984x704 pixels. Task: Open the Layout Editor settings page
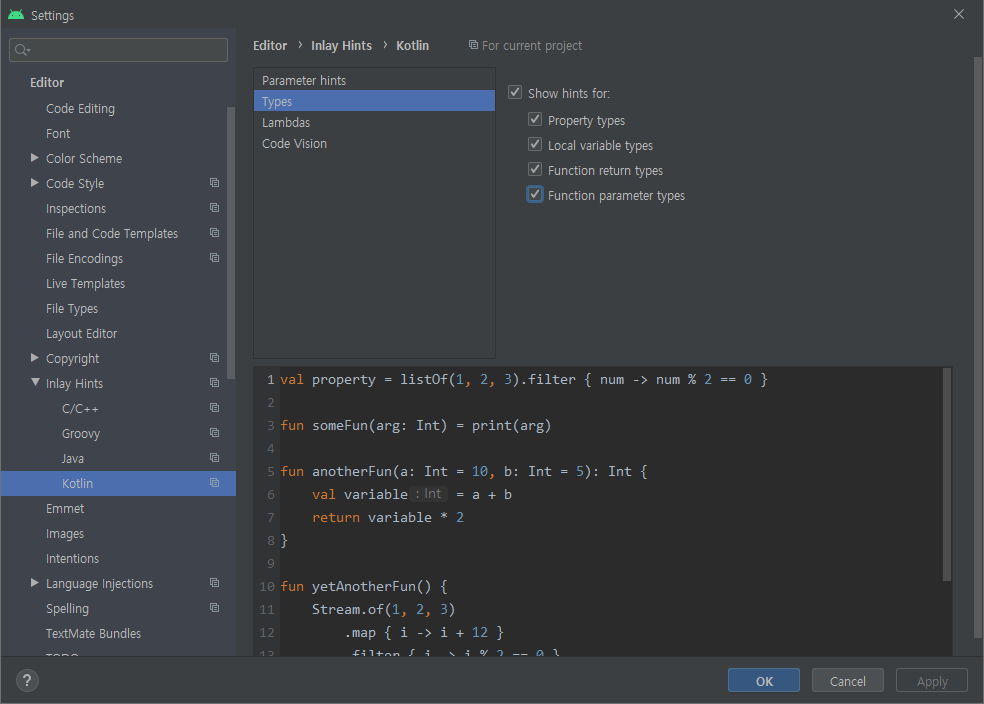82,333
